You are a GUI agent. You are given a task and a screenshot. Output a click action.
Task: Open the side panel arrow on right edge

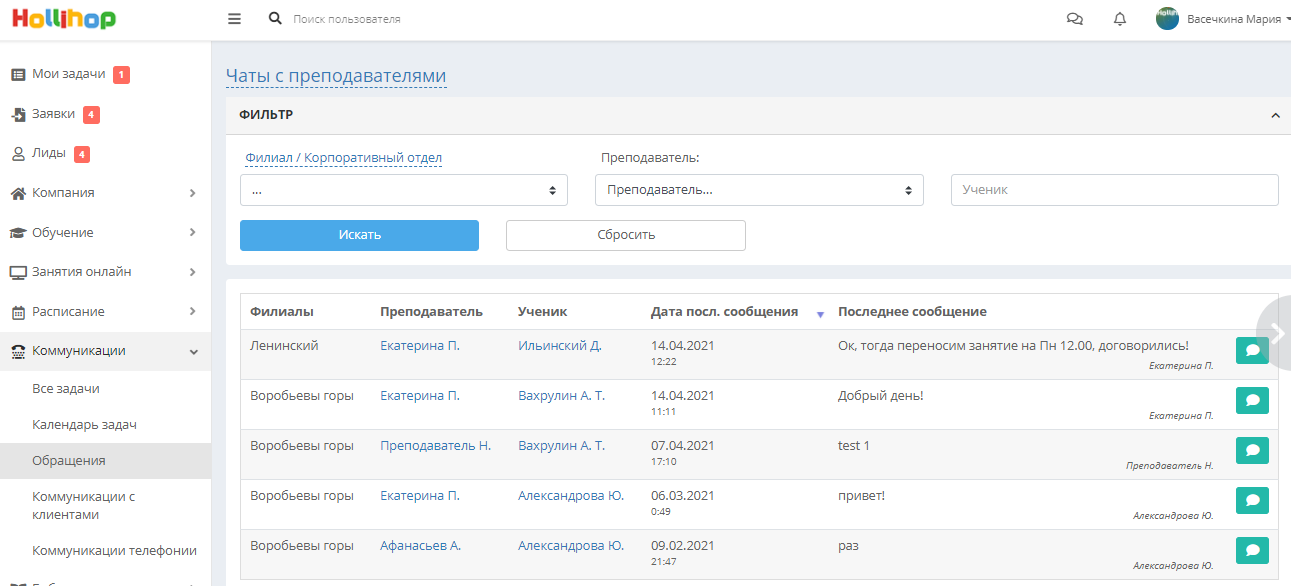1274,334
